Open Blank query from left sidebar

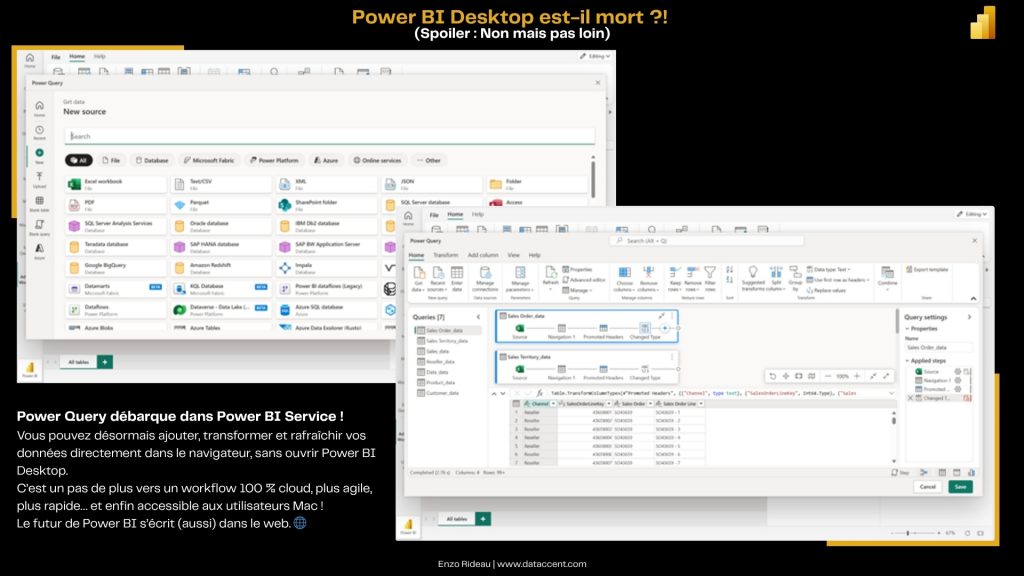[39, 226]
